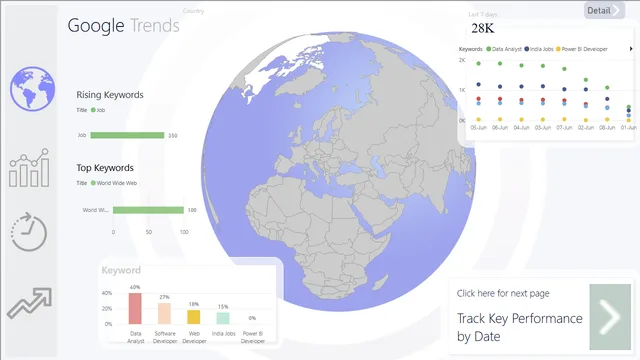
Task: Click World Wide Web legend under Top Keywords
Action: click(114, 183)
